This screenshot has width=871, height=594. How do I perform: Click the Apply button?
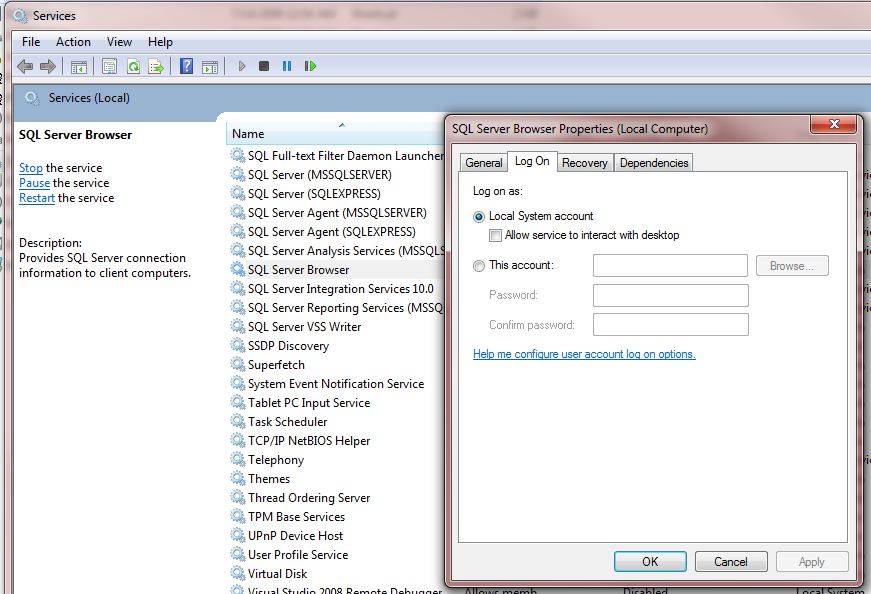click(x=812, y=562)
